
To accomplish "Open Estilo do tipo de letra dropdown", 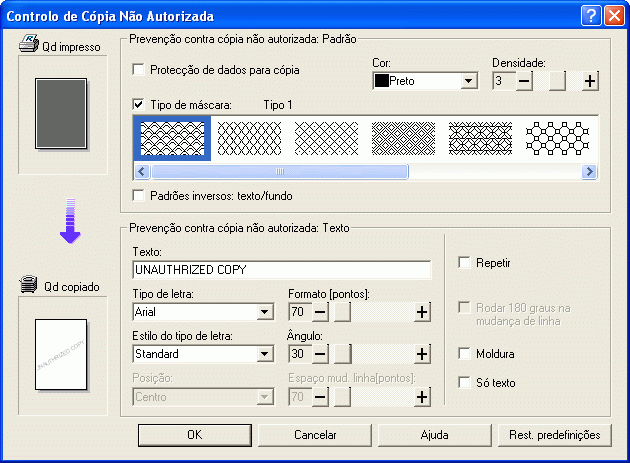I will [203, 354].
